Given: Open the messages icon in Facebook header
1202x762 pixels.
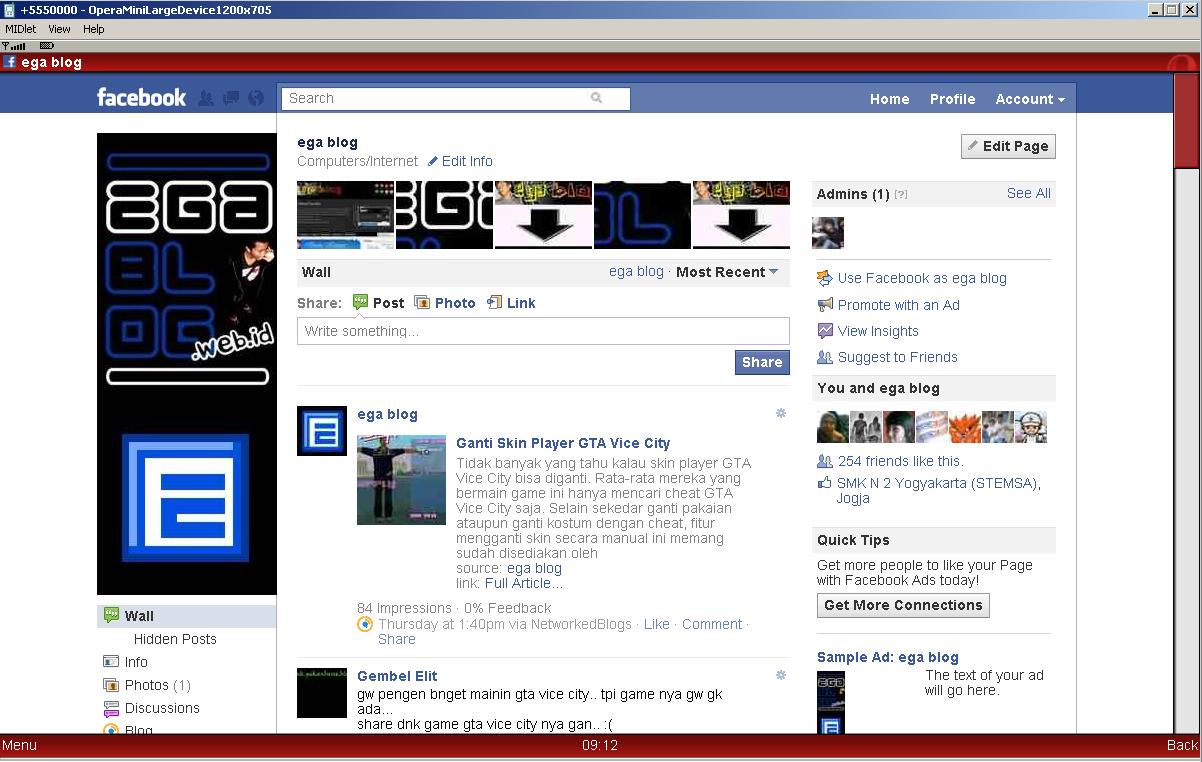Looking at the screenshot, I should point(231,98).
